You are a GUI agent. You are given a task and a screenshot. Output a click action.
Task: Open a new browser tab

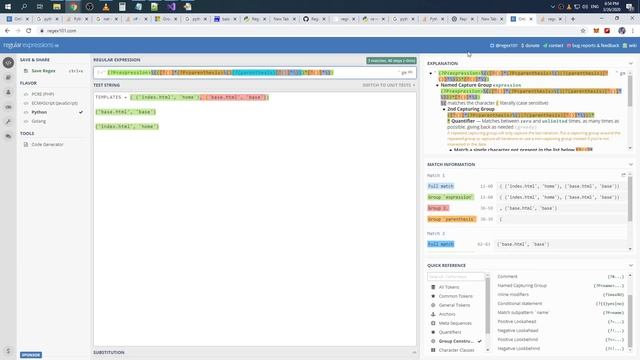click(573, 19)
